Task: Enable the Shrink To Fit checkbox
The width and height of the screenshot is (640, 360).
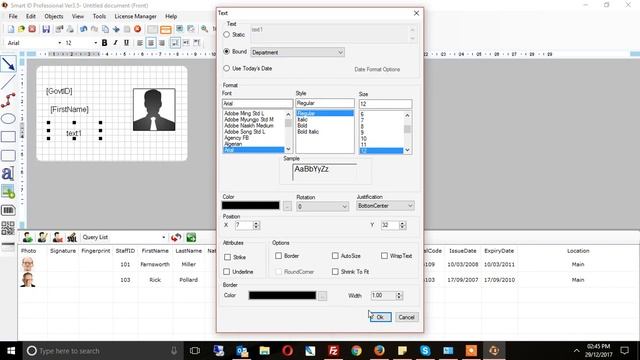Action: click(x=335, y=271)
